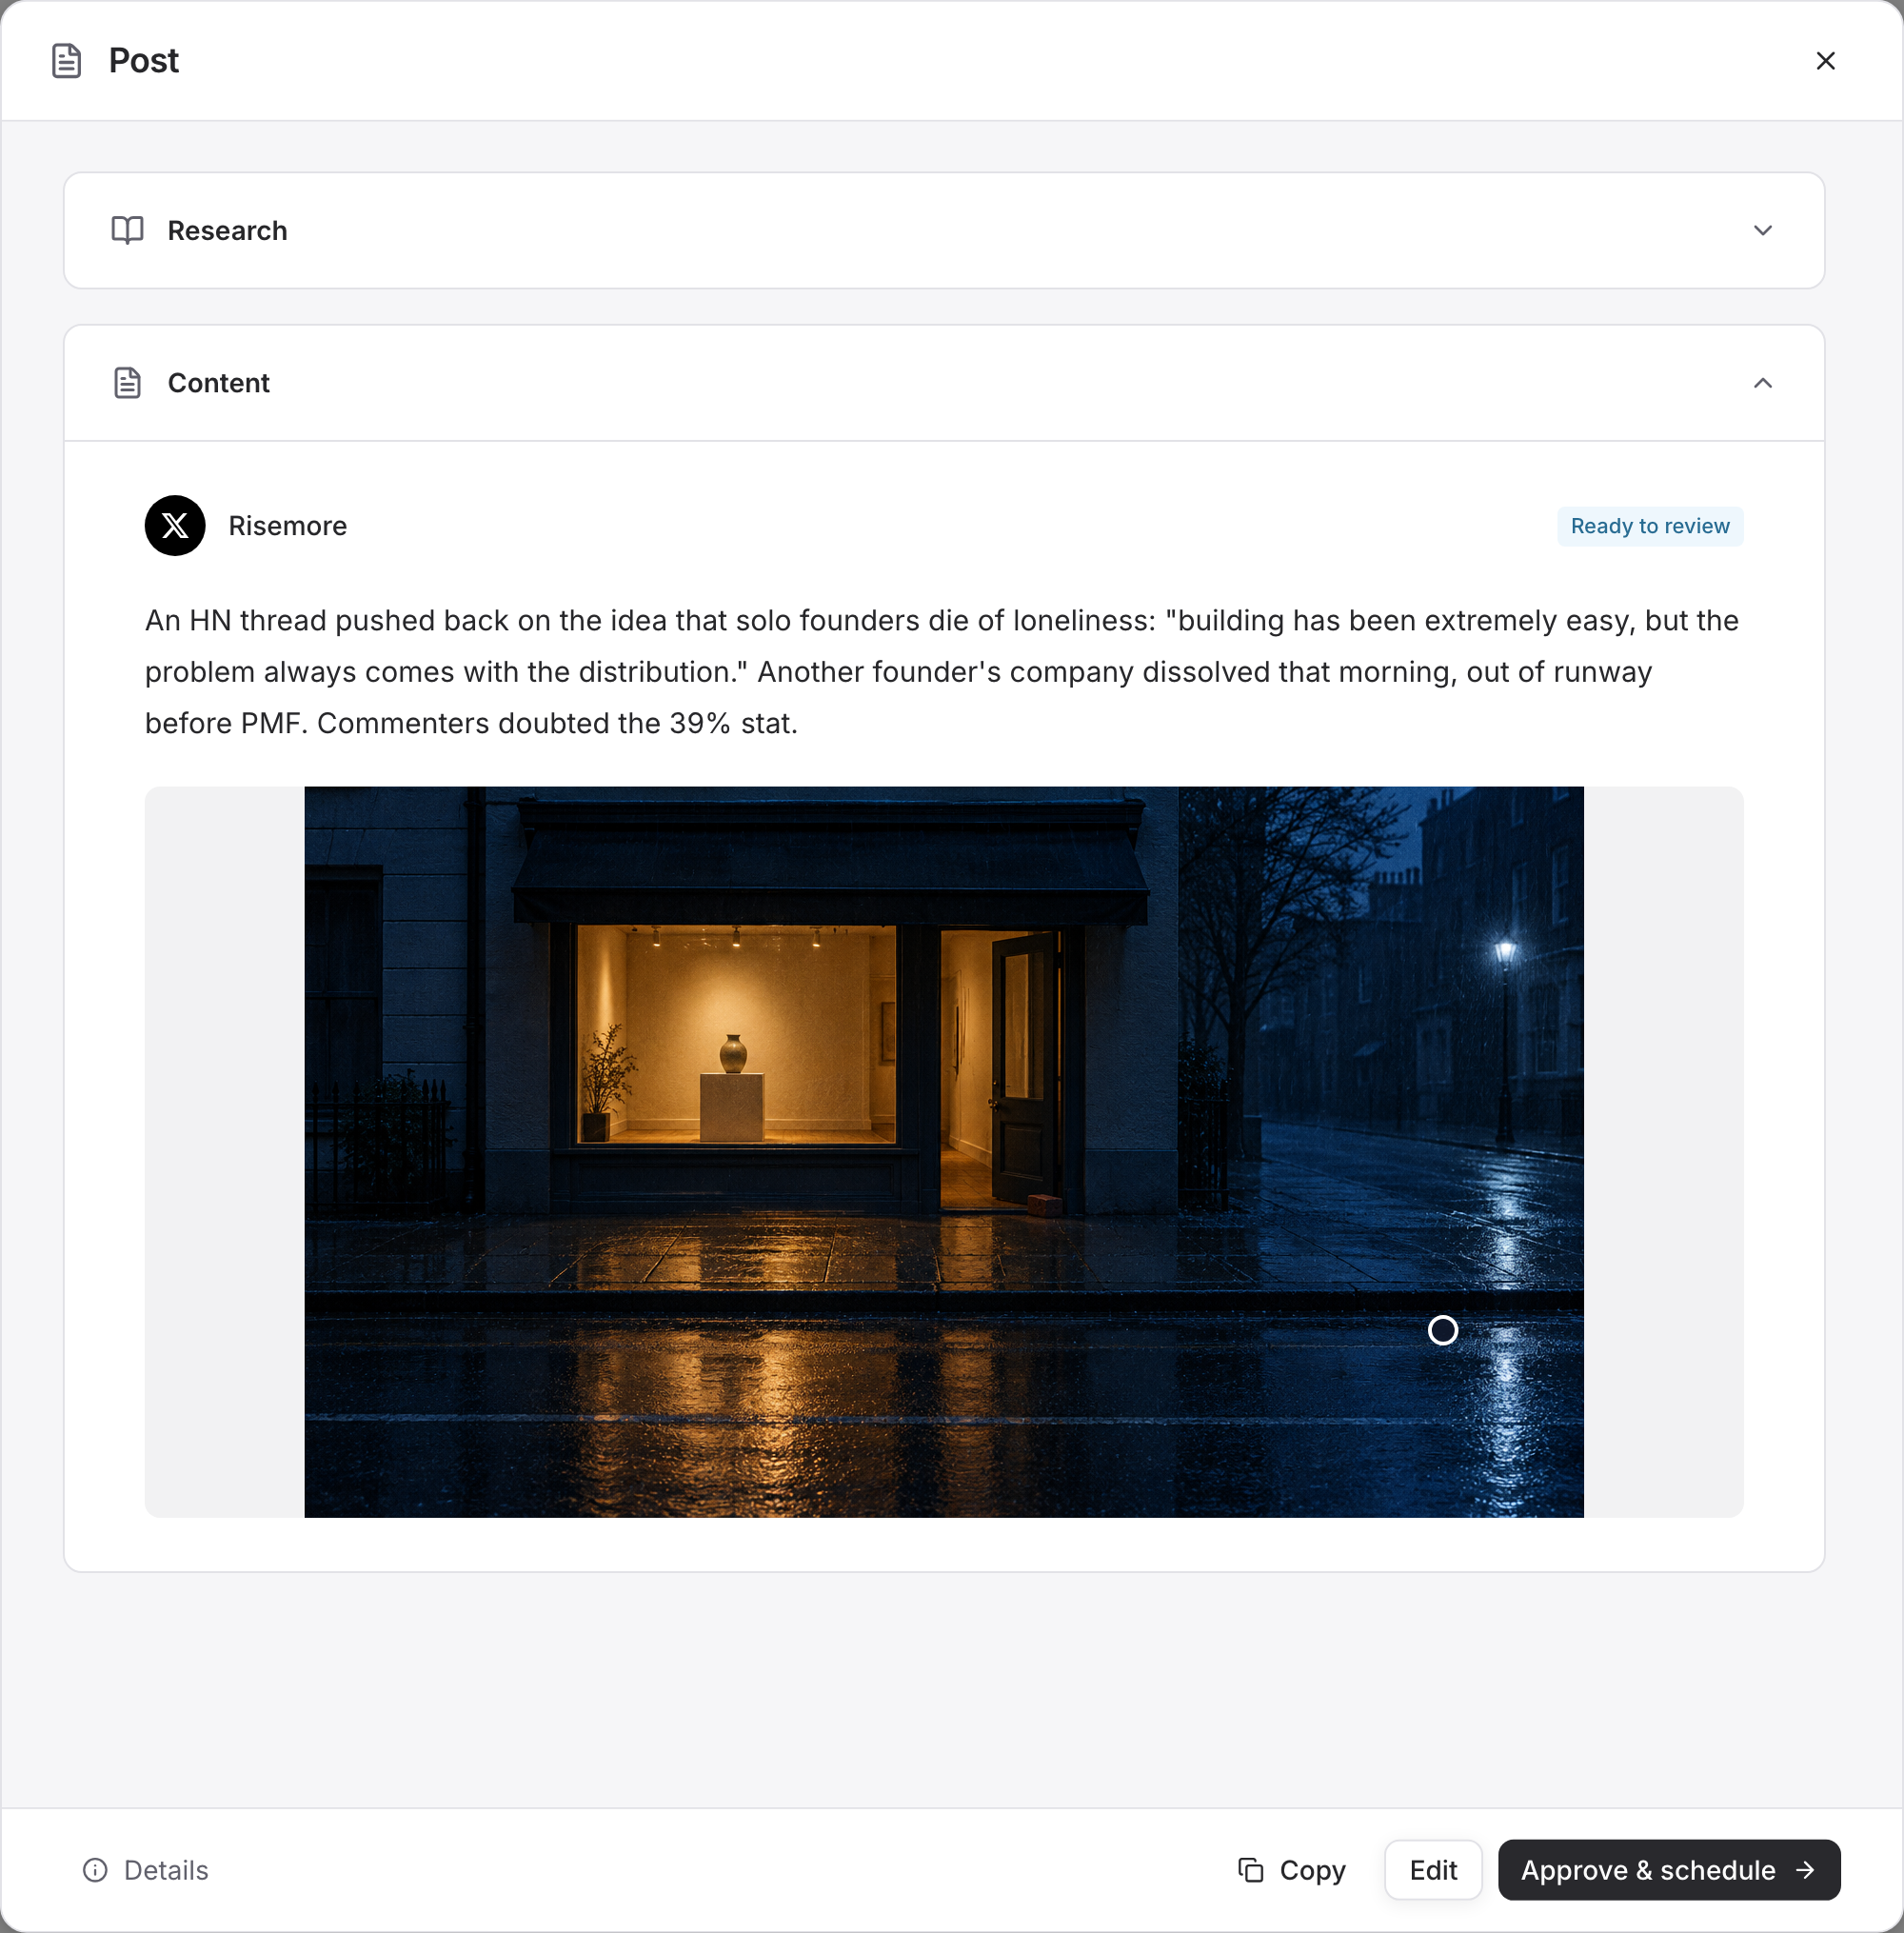
Task: Click the Research section title
Action: pos(227,230)
